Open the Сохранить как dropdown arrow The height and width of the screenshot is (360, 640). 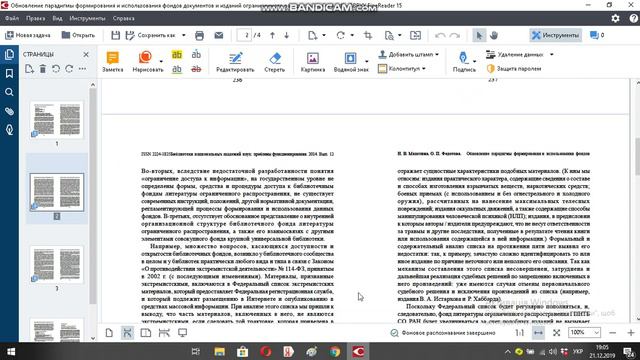point(184,36)
